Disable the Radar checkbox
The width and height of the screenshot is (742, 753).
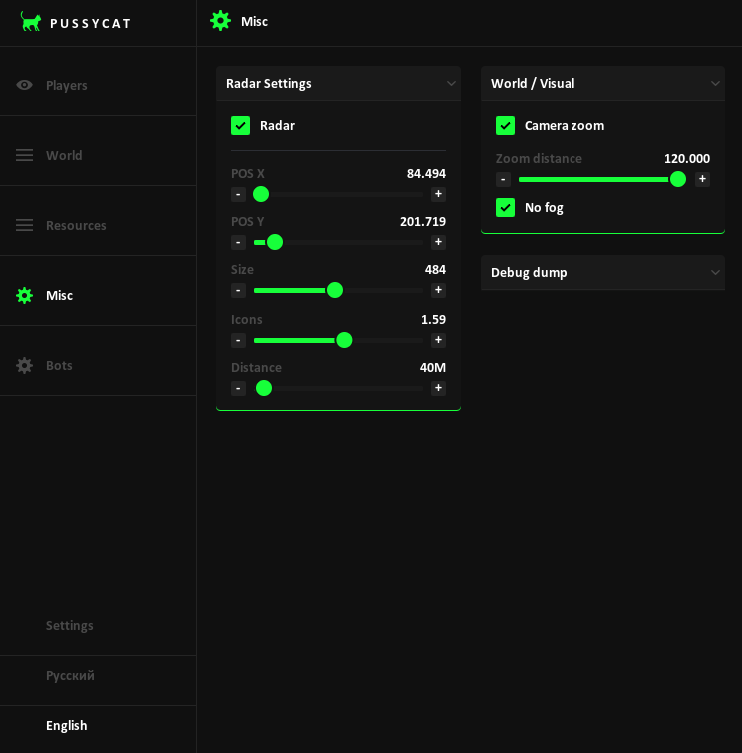coord(241,126)
